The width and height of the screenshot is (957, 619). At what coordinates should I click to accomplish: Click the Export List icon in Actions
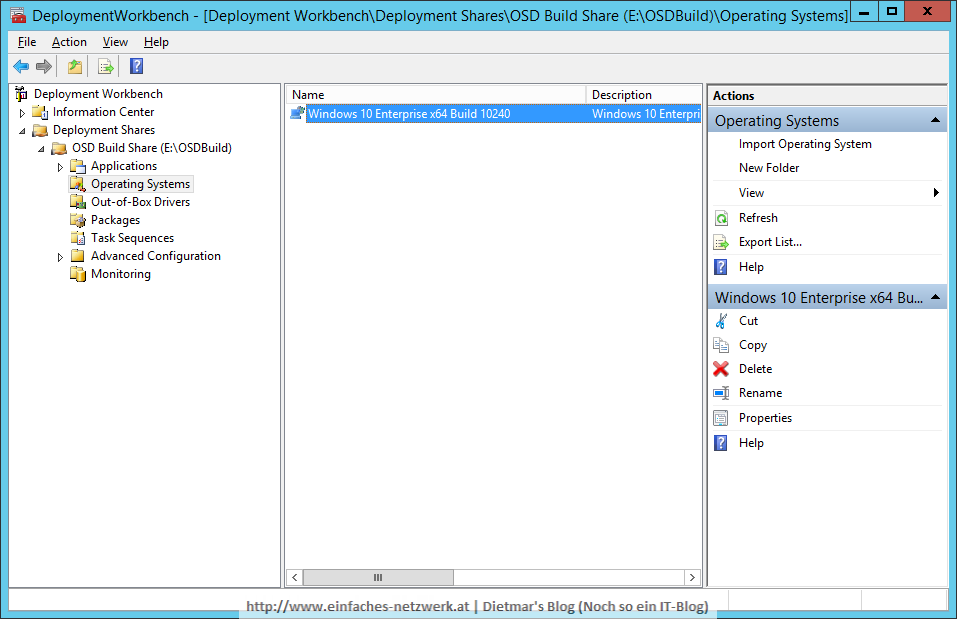coord(721,242)
